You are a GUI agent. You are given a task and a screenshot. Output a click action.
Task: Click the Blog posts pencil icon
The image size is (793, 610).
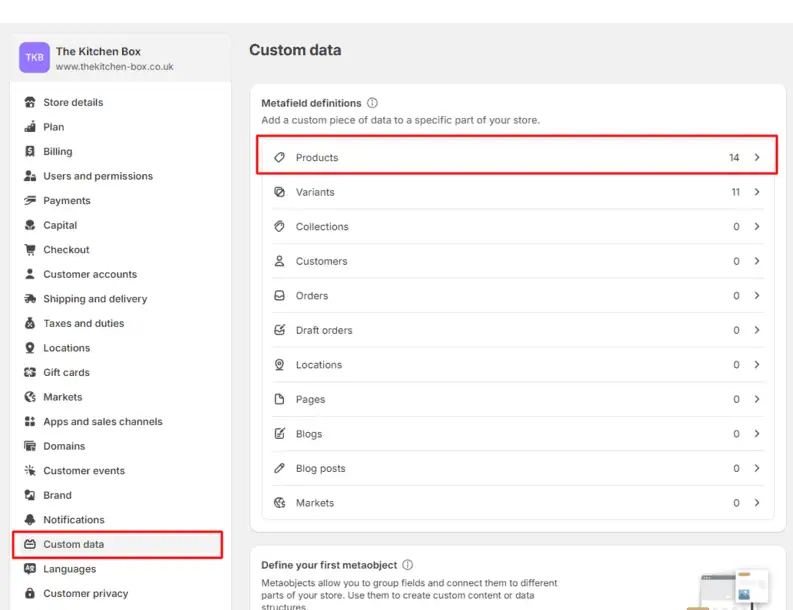279,468
